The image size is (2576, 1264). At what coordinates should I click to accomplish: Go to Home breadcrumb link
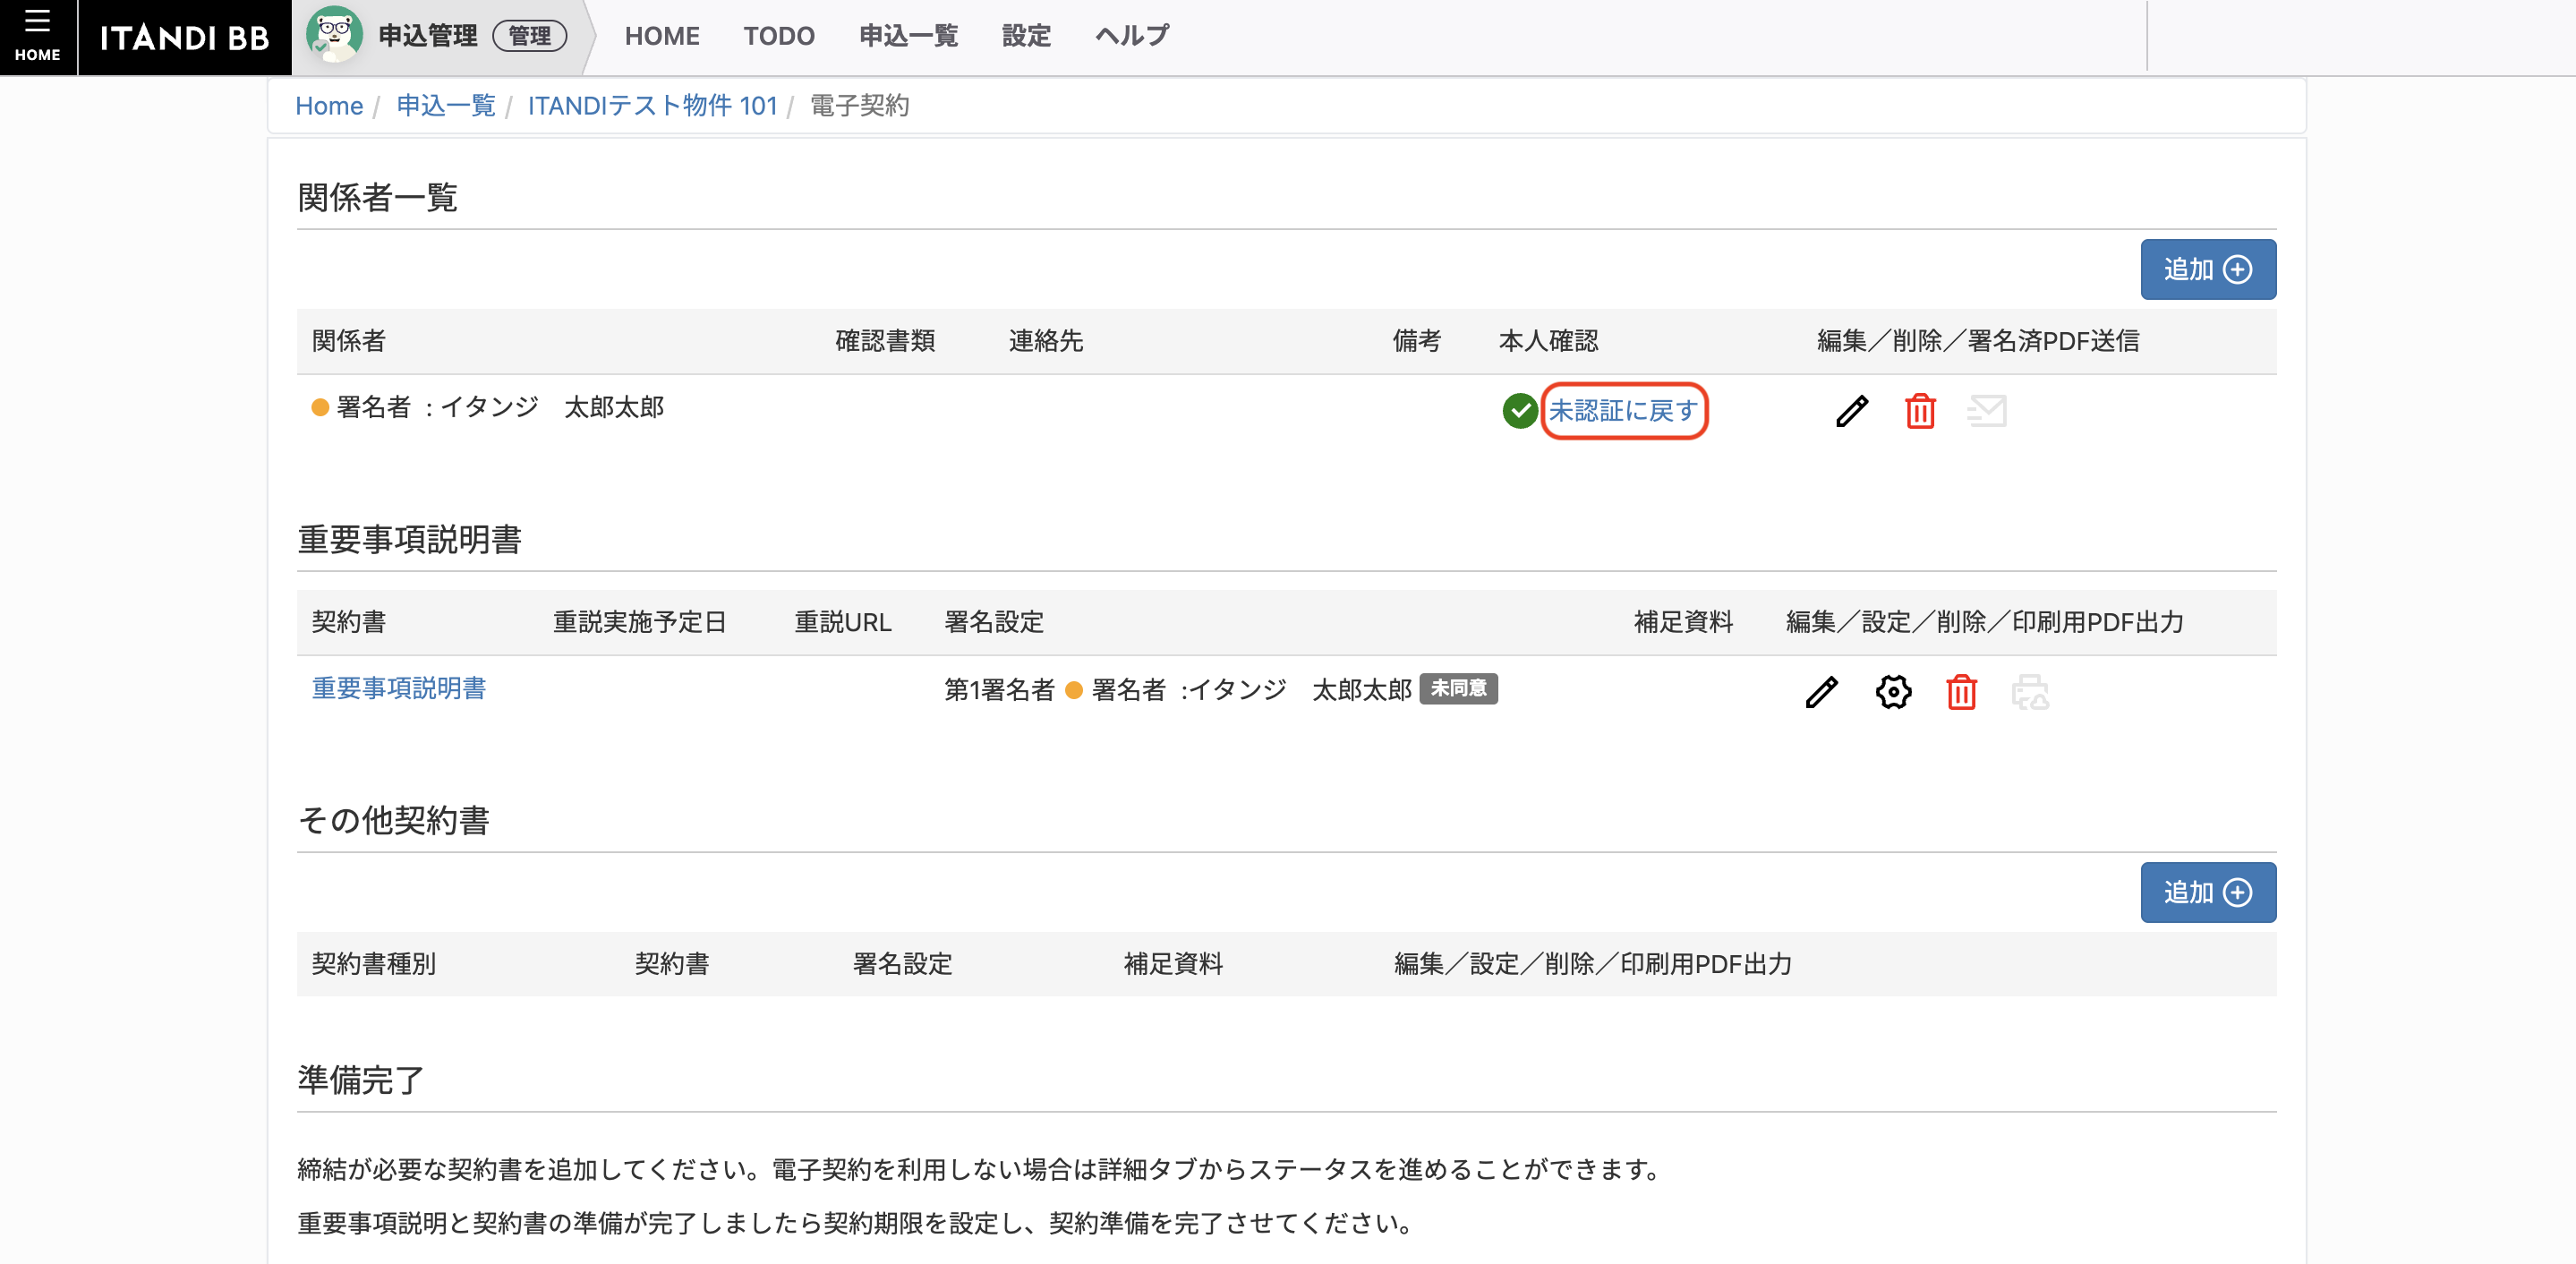tap(329, 106)
